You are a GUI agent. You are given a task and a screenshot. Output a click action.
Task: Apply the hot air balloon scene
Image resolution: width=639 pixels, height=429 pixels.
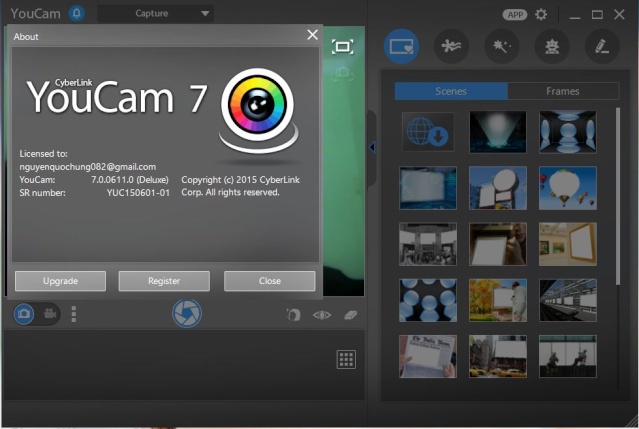(x=568, y=188)
